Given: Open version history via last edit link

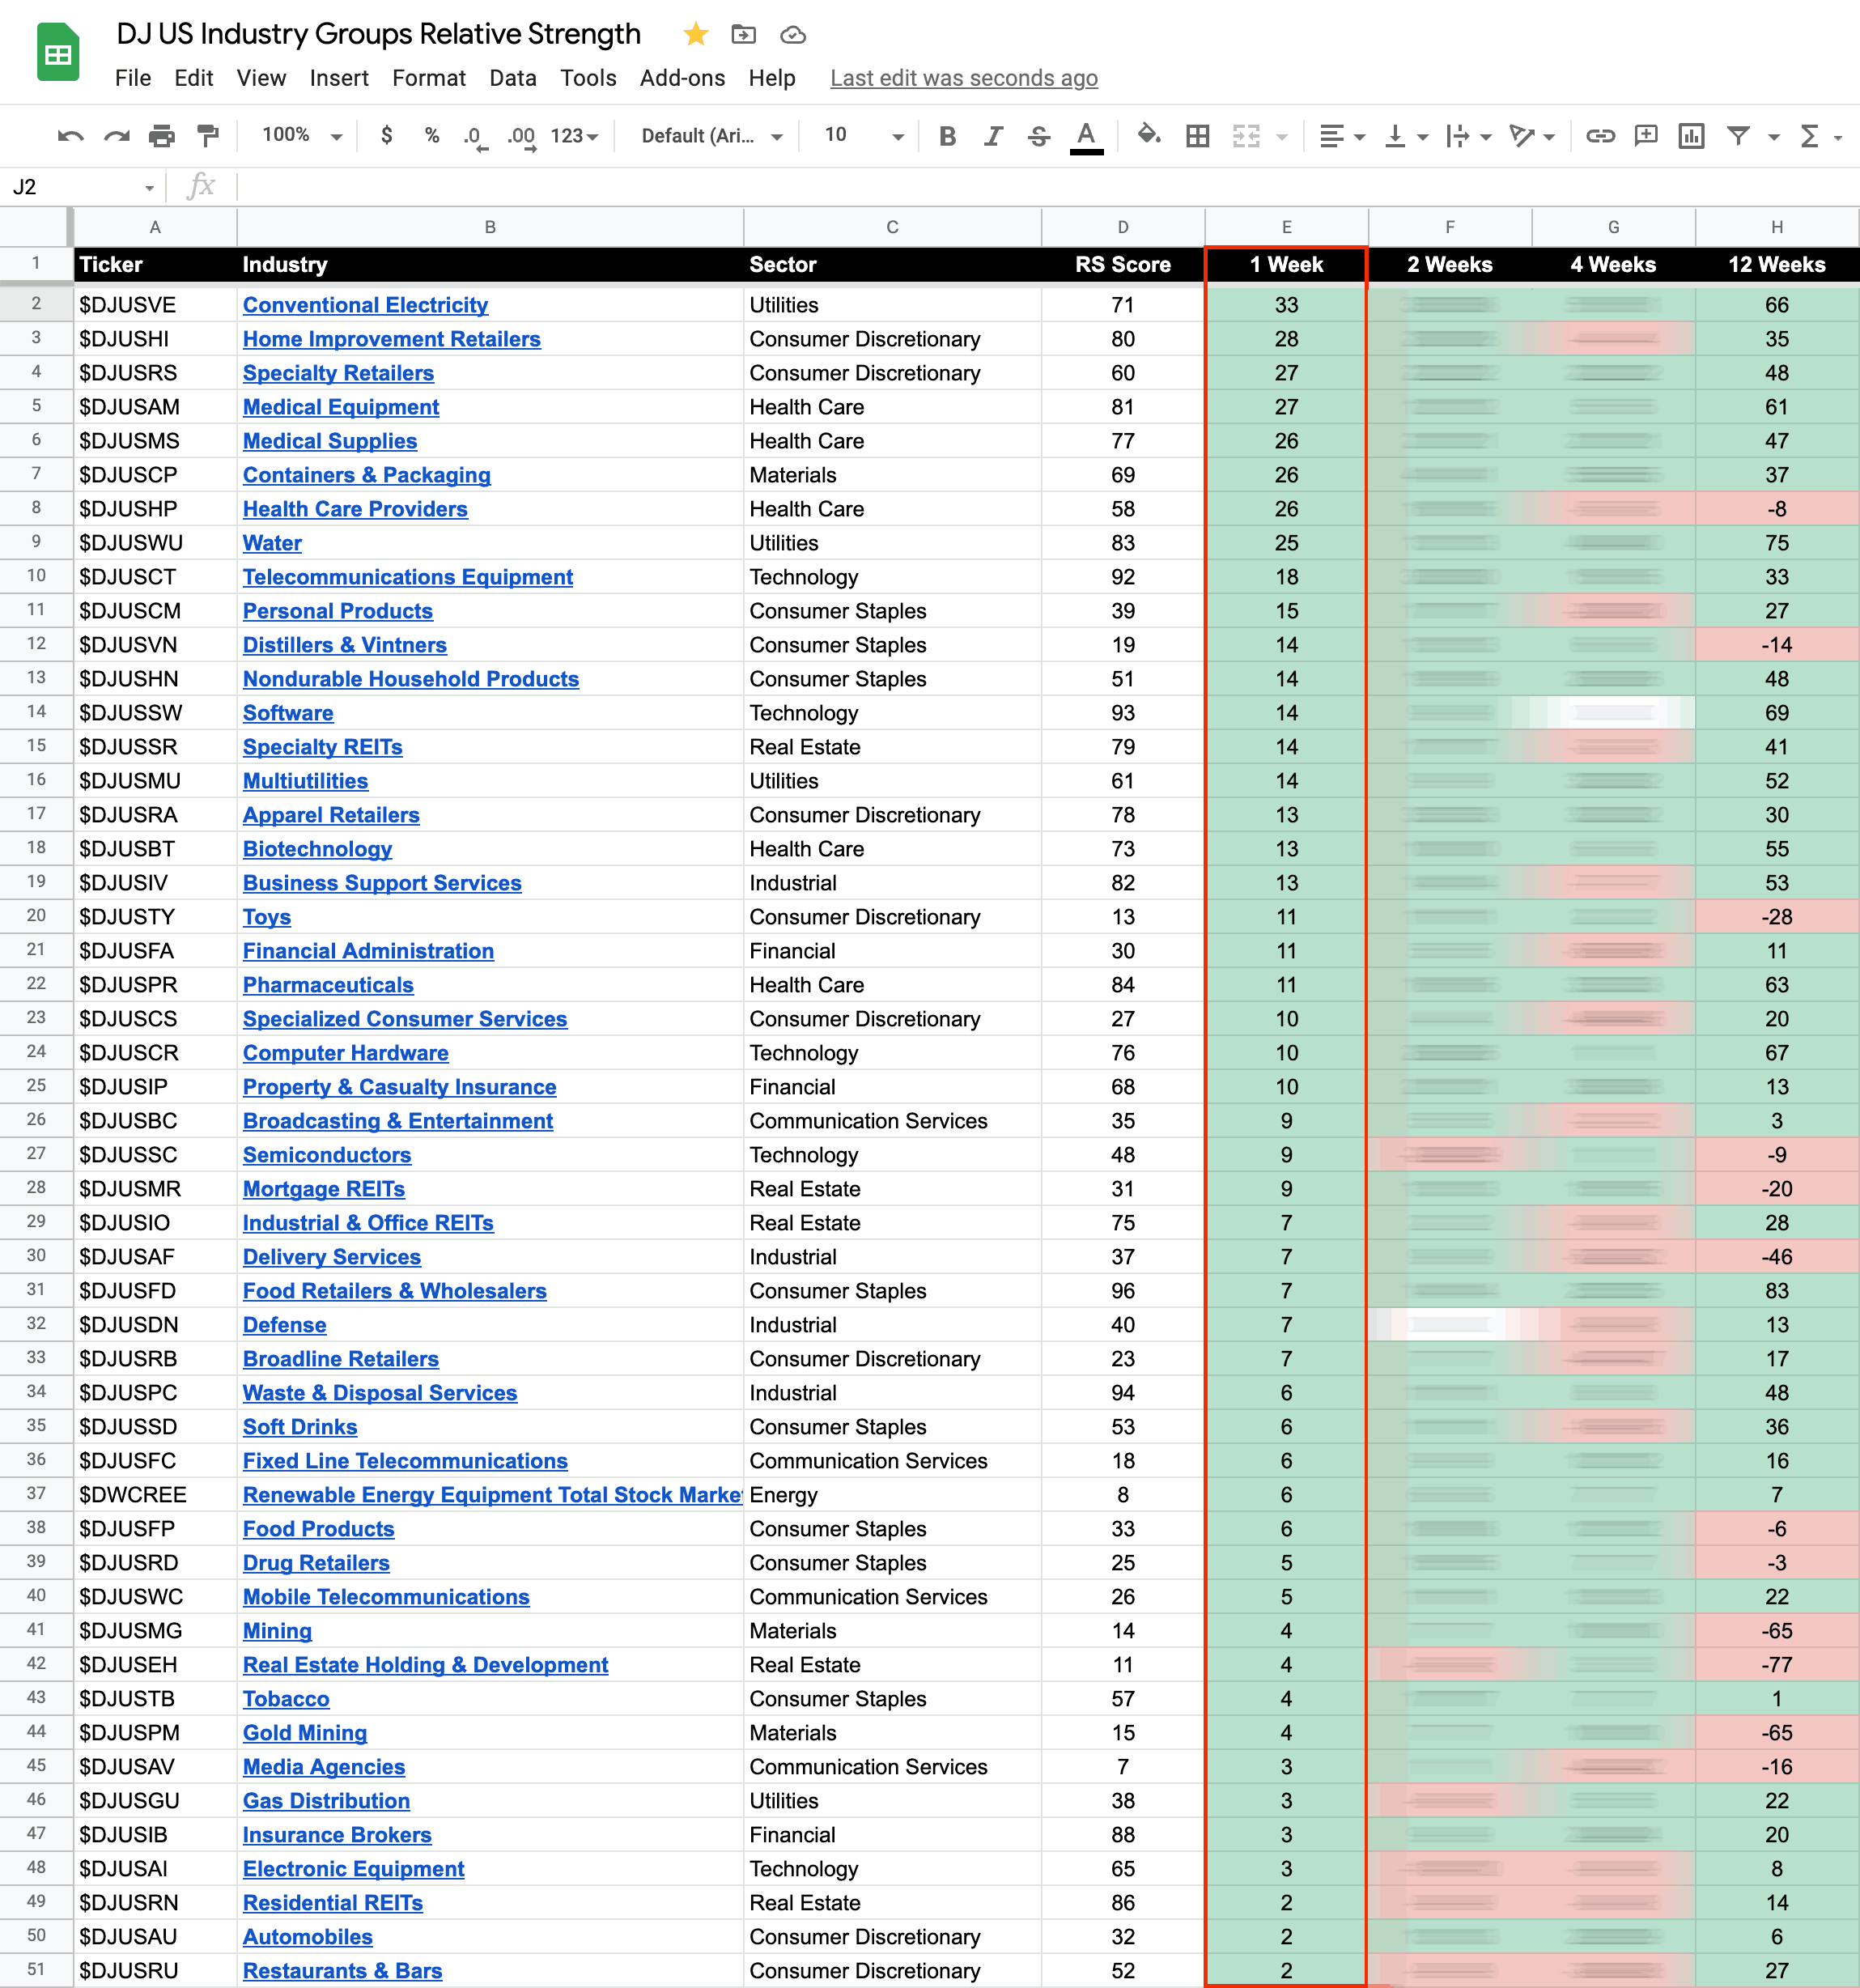Looking at the screenshot, I should coord(964,78).
